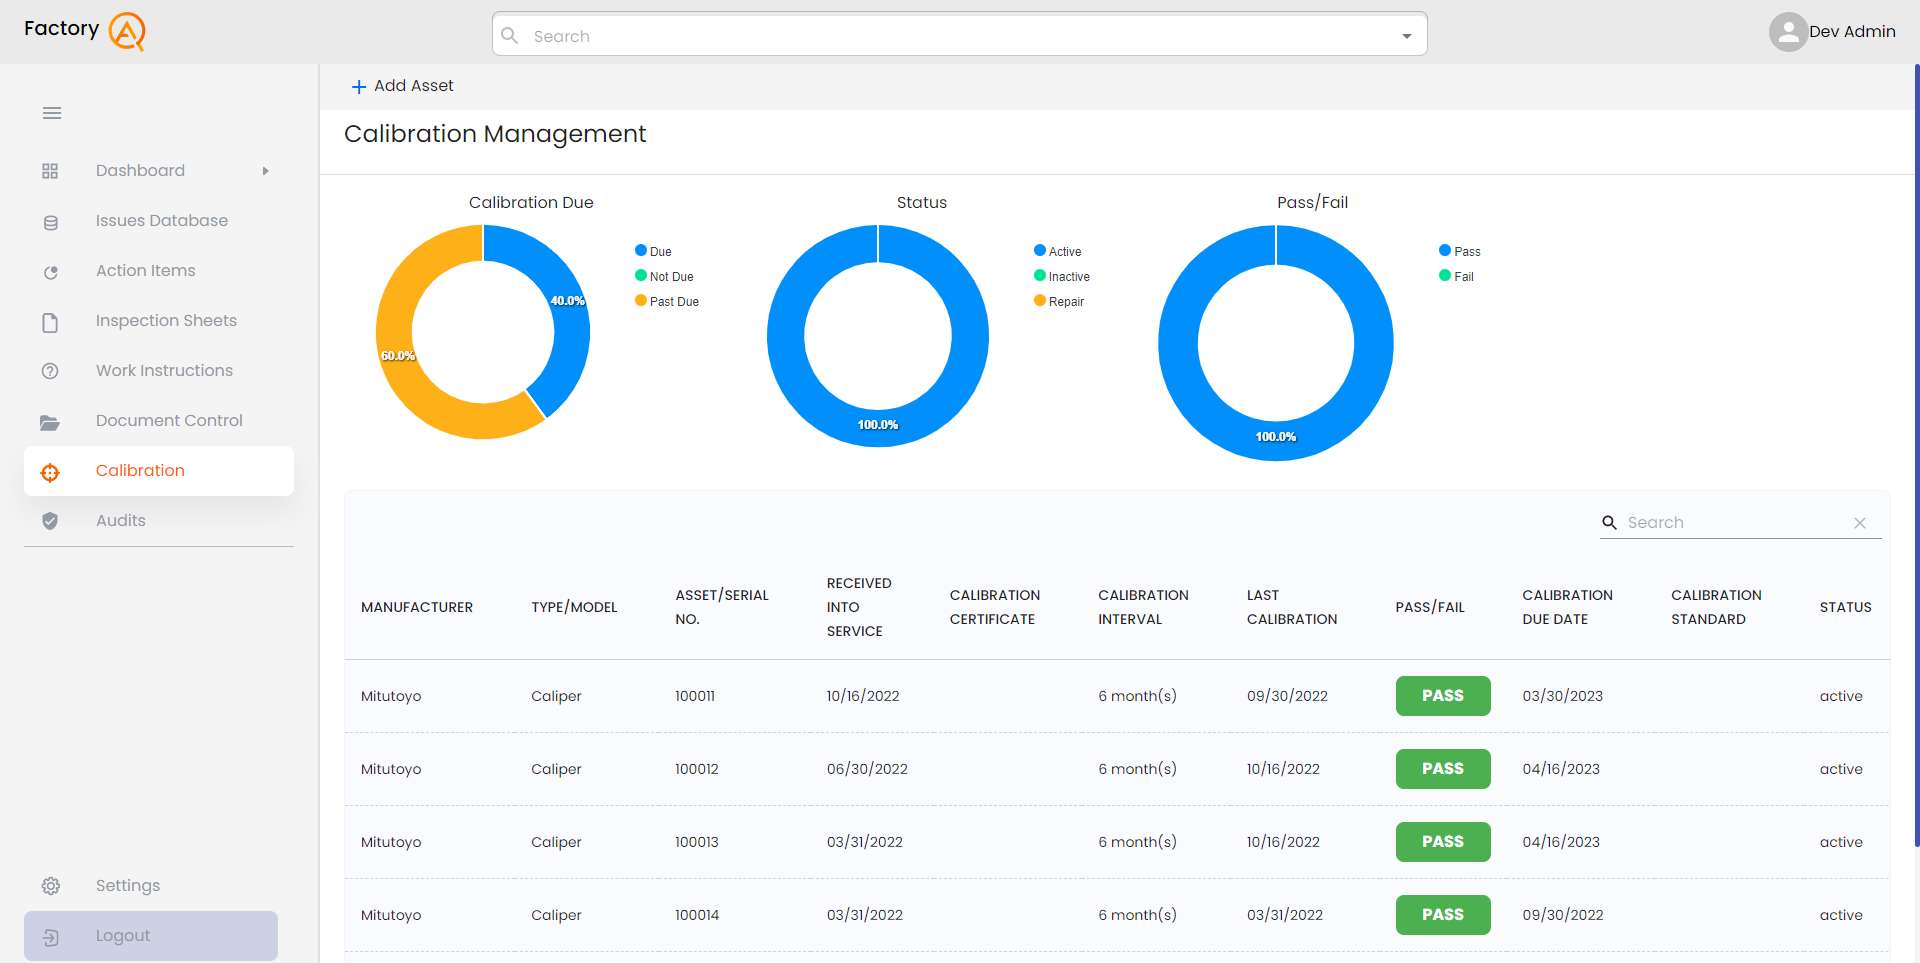Click the Work Instructions question mark icon
The height and width of the screenshot is (963, 1920).
click(50, 371)
